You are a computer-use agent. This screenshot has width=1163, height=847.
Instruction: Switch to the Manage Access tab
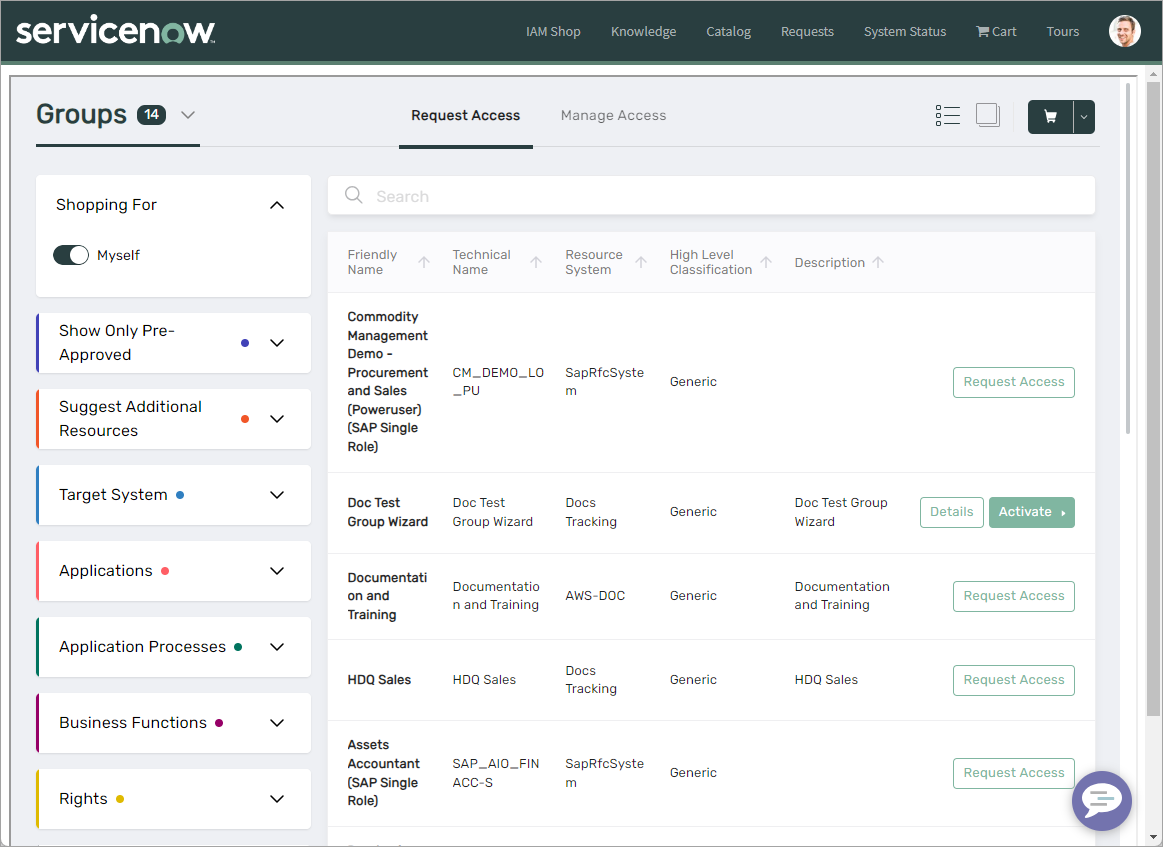click(613, 115)
